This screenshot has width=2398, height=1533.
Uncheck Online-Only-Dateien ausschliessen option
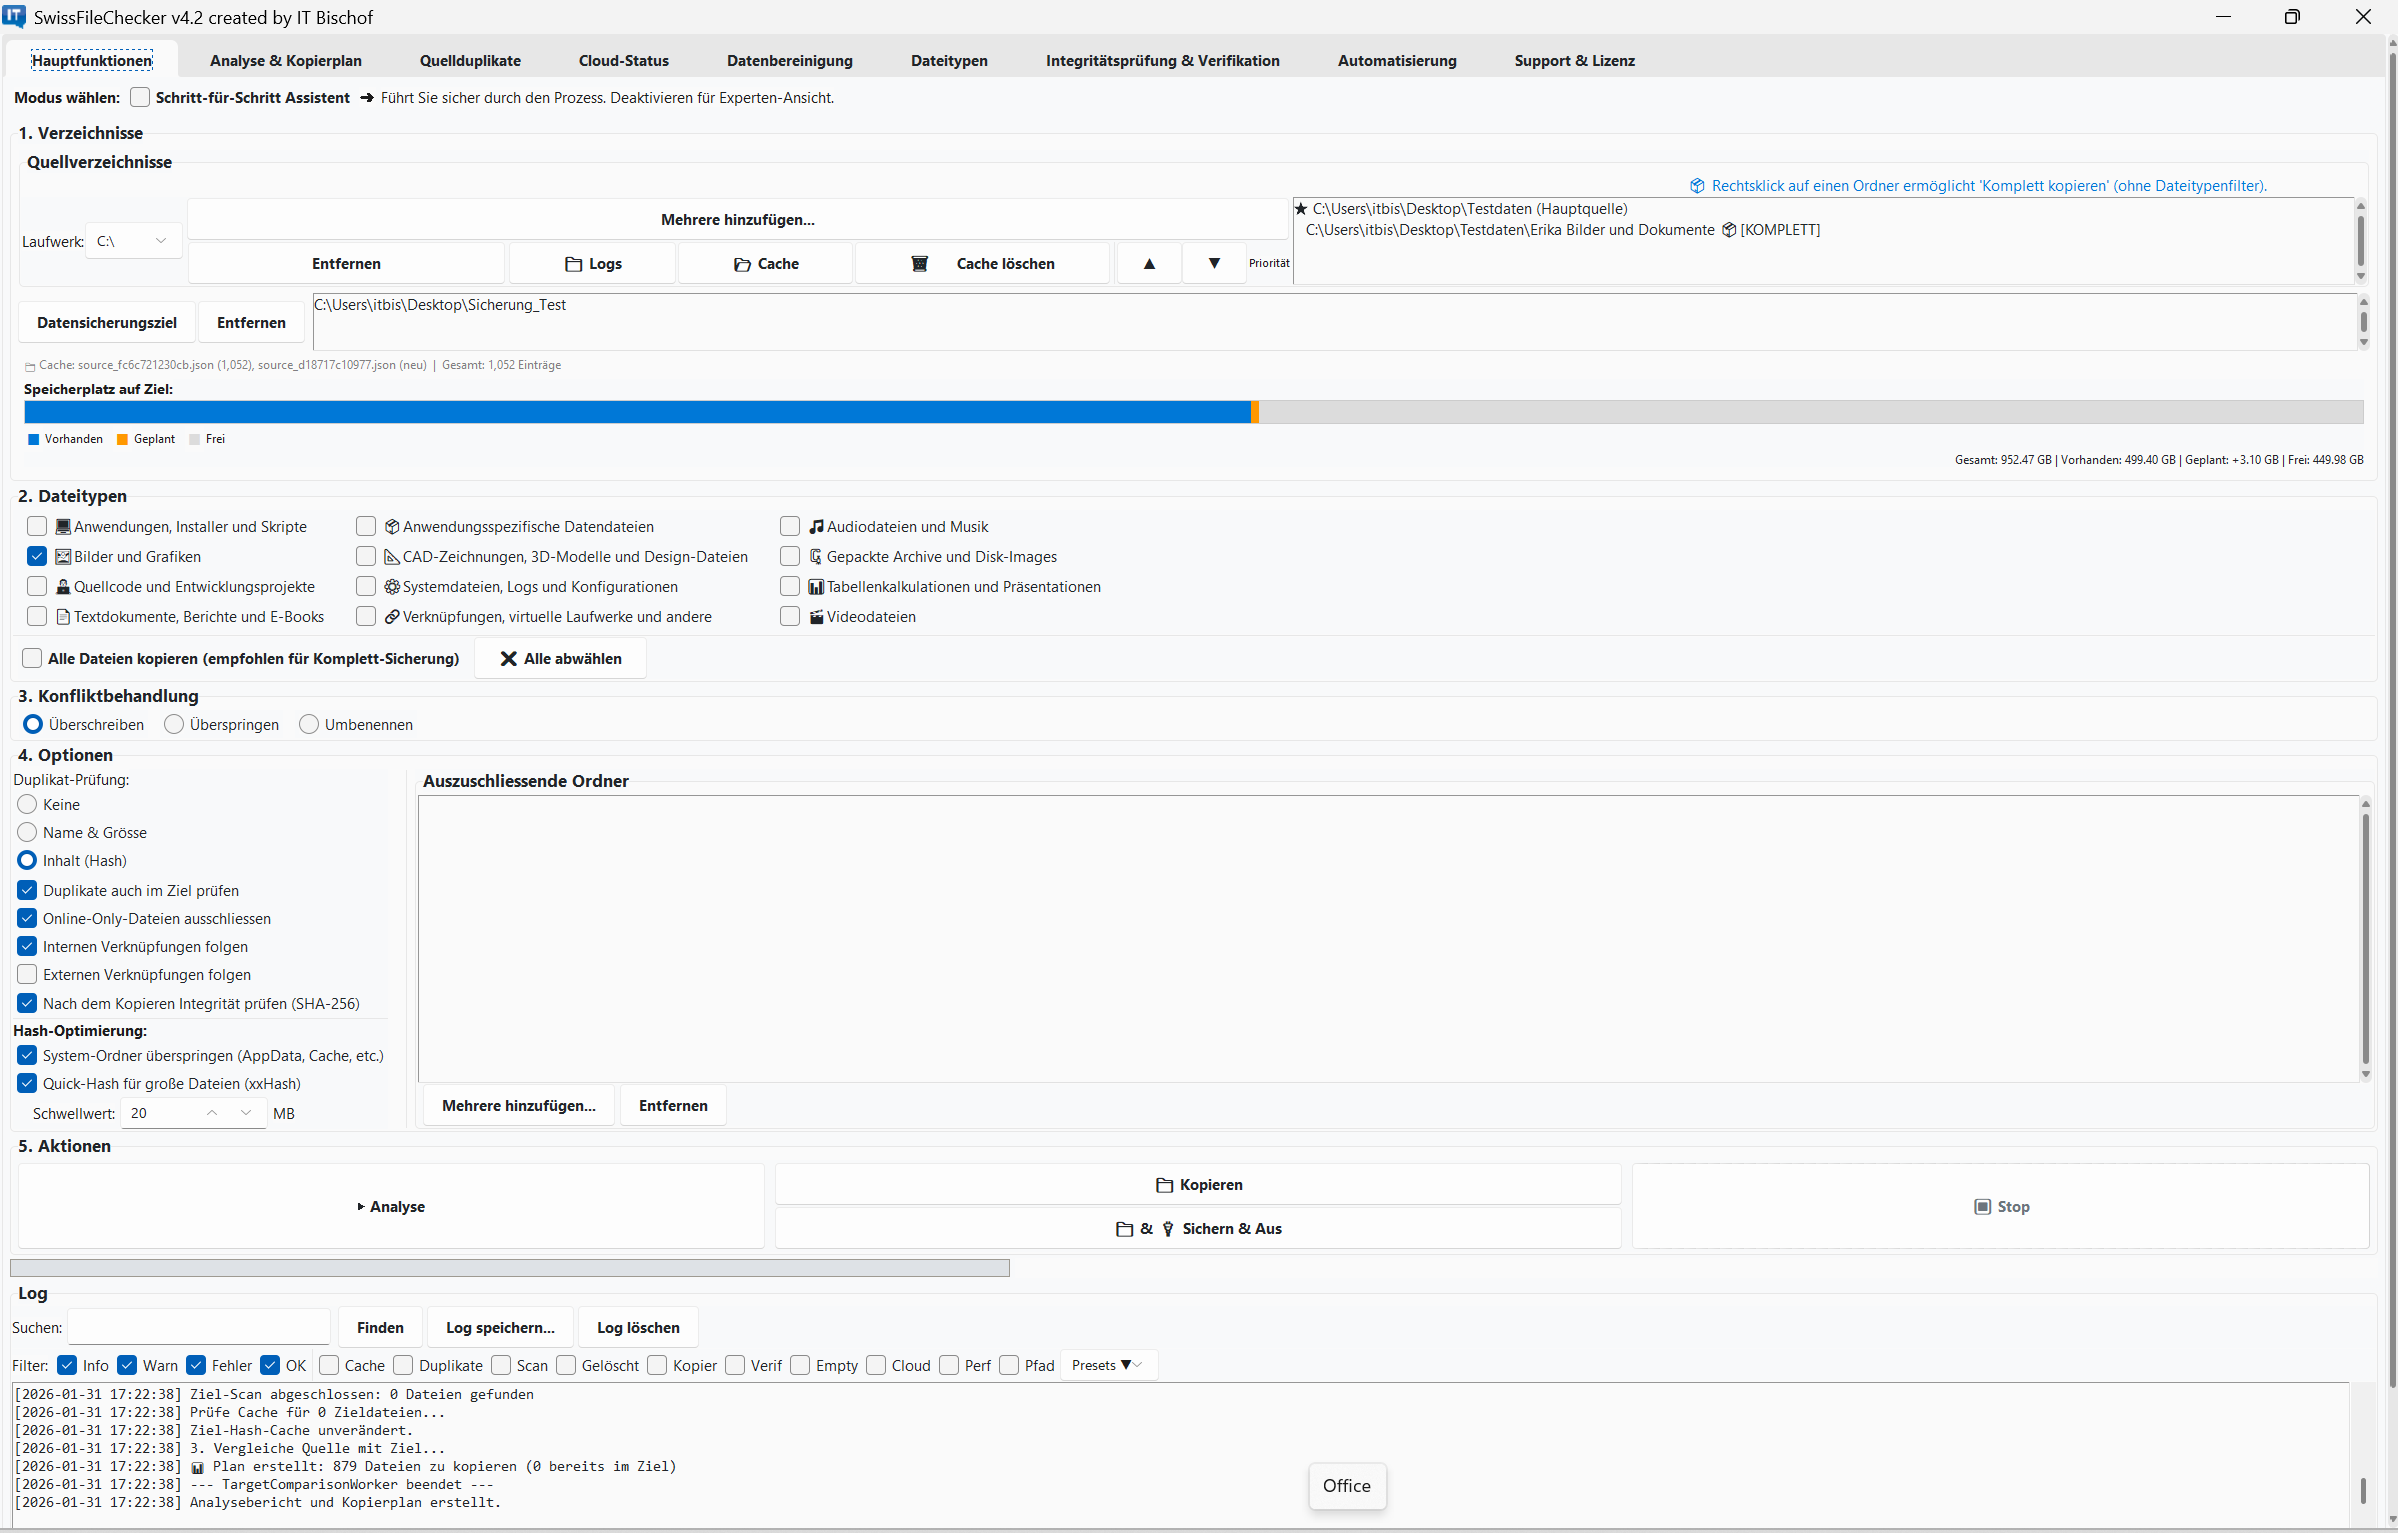(27, 919)
